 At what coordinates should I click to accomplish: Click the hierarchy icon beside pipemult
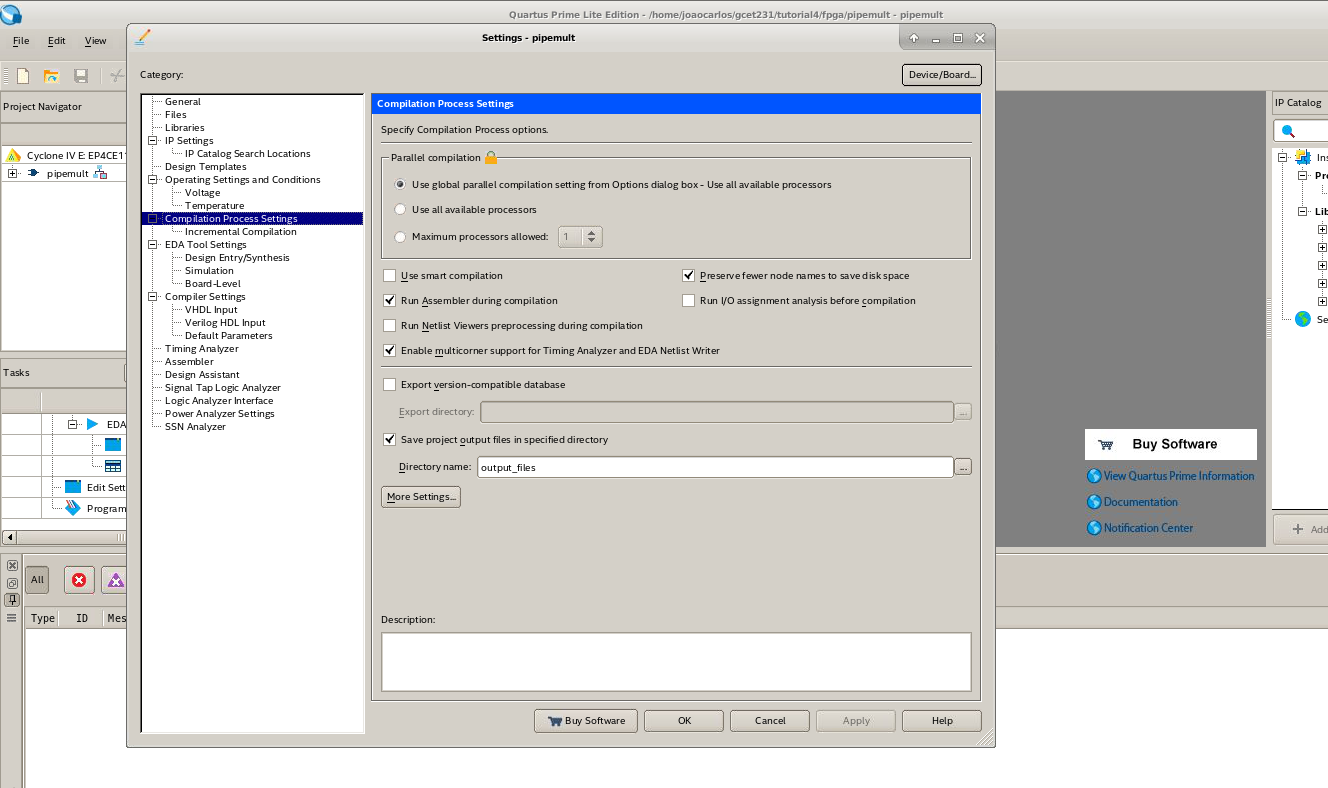pos(100,173)
